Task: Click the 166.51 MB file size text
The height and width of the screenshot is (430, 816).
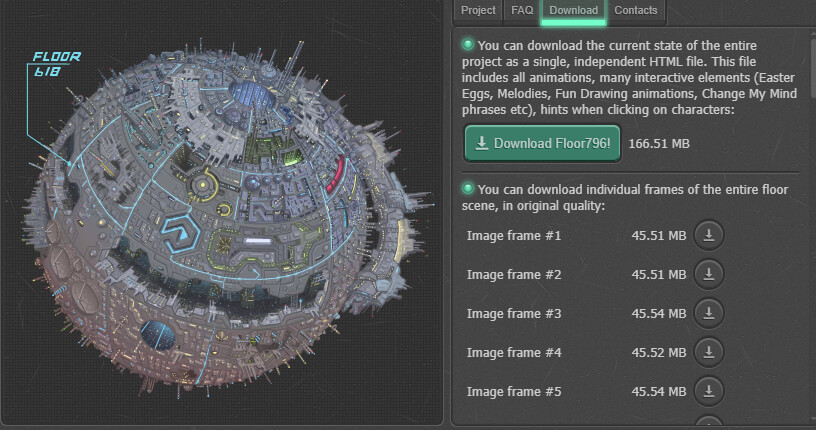Action: [659, 144]
